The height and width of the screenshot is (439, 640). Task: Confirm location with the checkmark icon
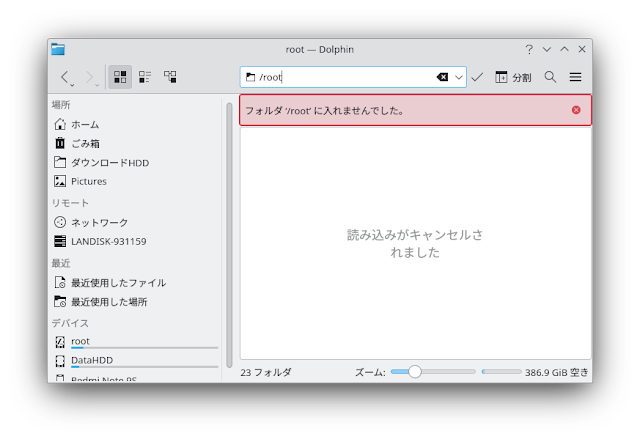(477, 77)
